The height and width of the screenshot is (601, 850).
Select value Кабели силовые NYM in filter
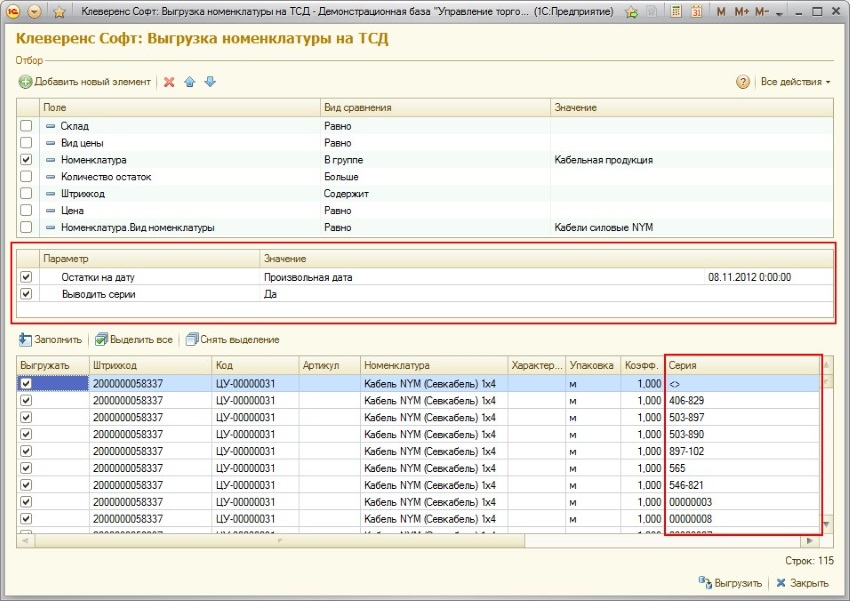tap(691, 228)
